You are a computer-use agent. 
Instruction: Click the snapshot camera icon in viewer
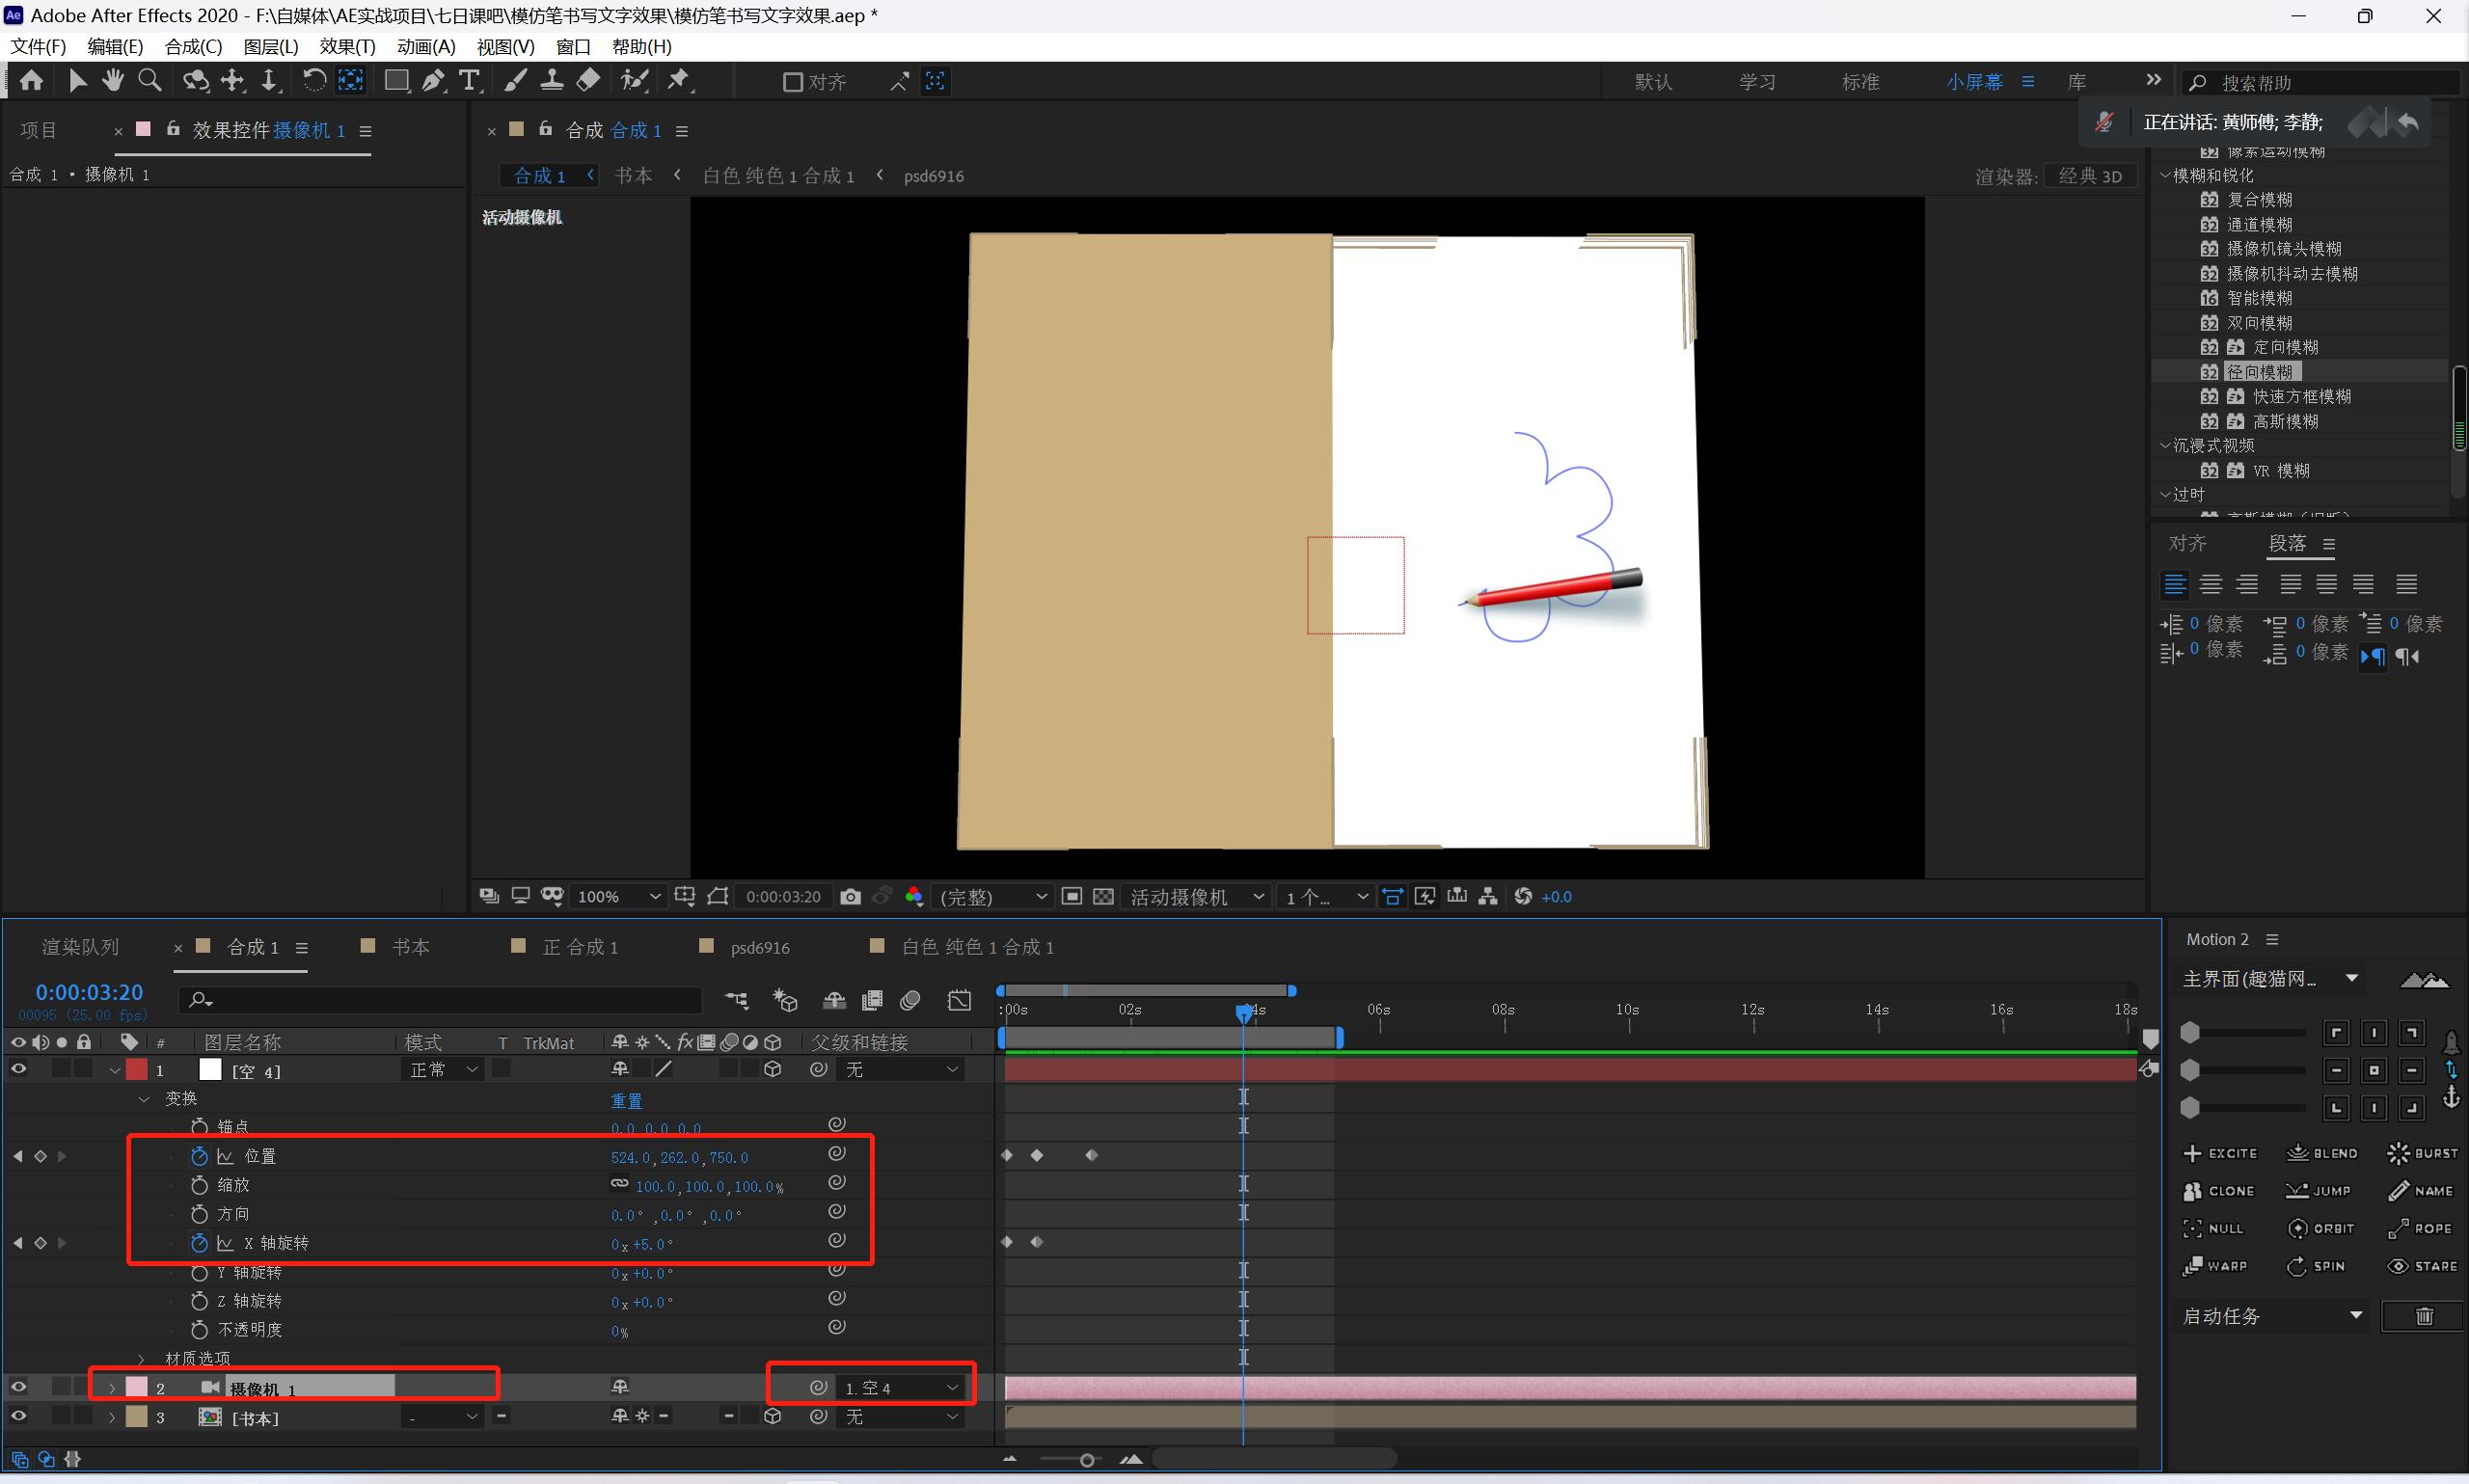(x=850, y=897)
